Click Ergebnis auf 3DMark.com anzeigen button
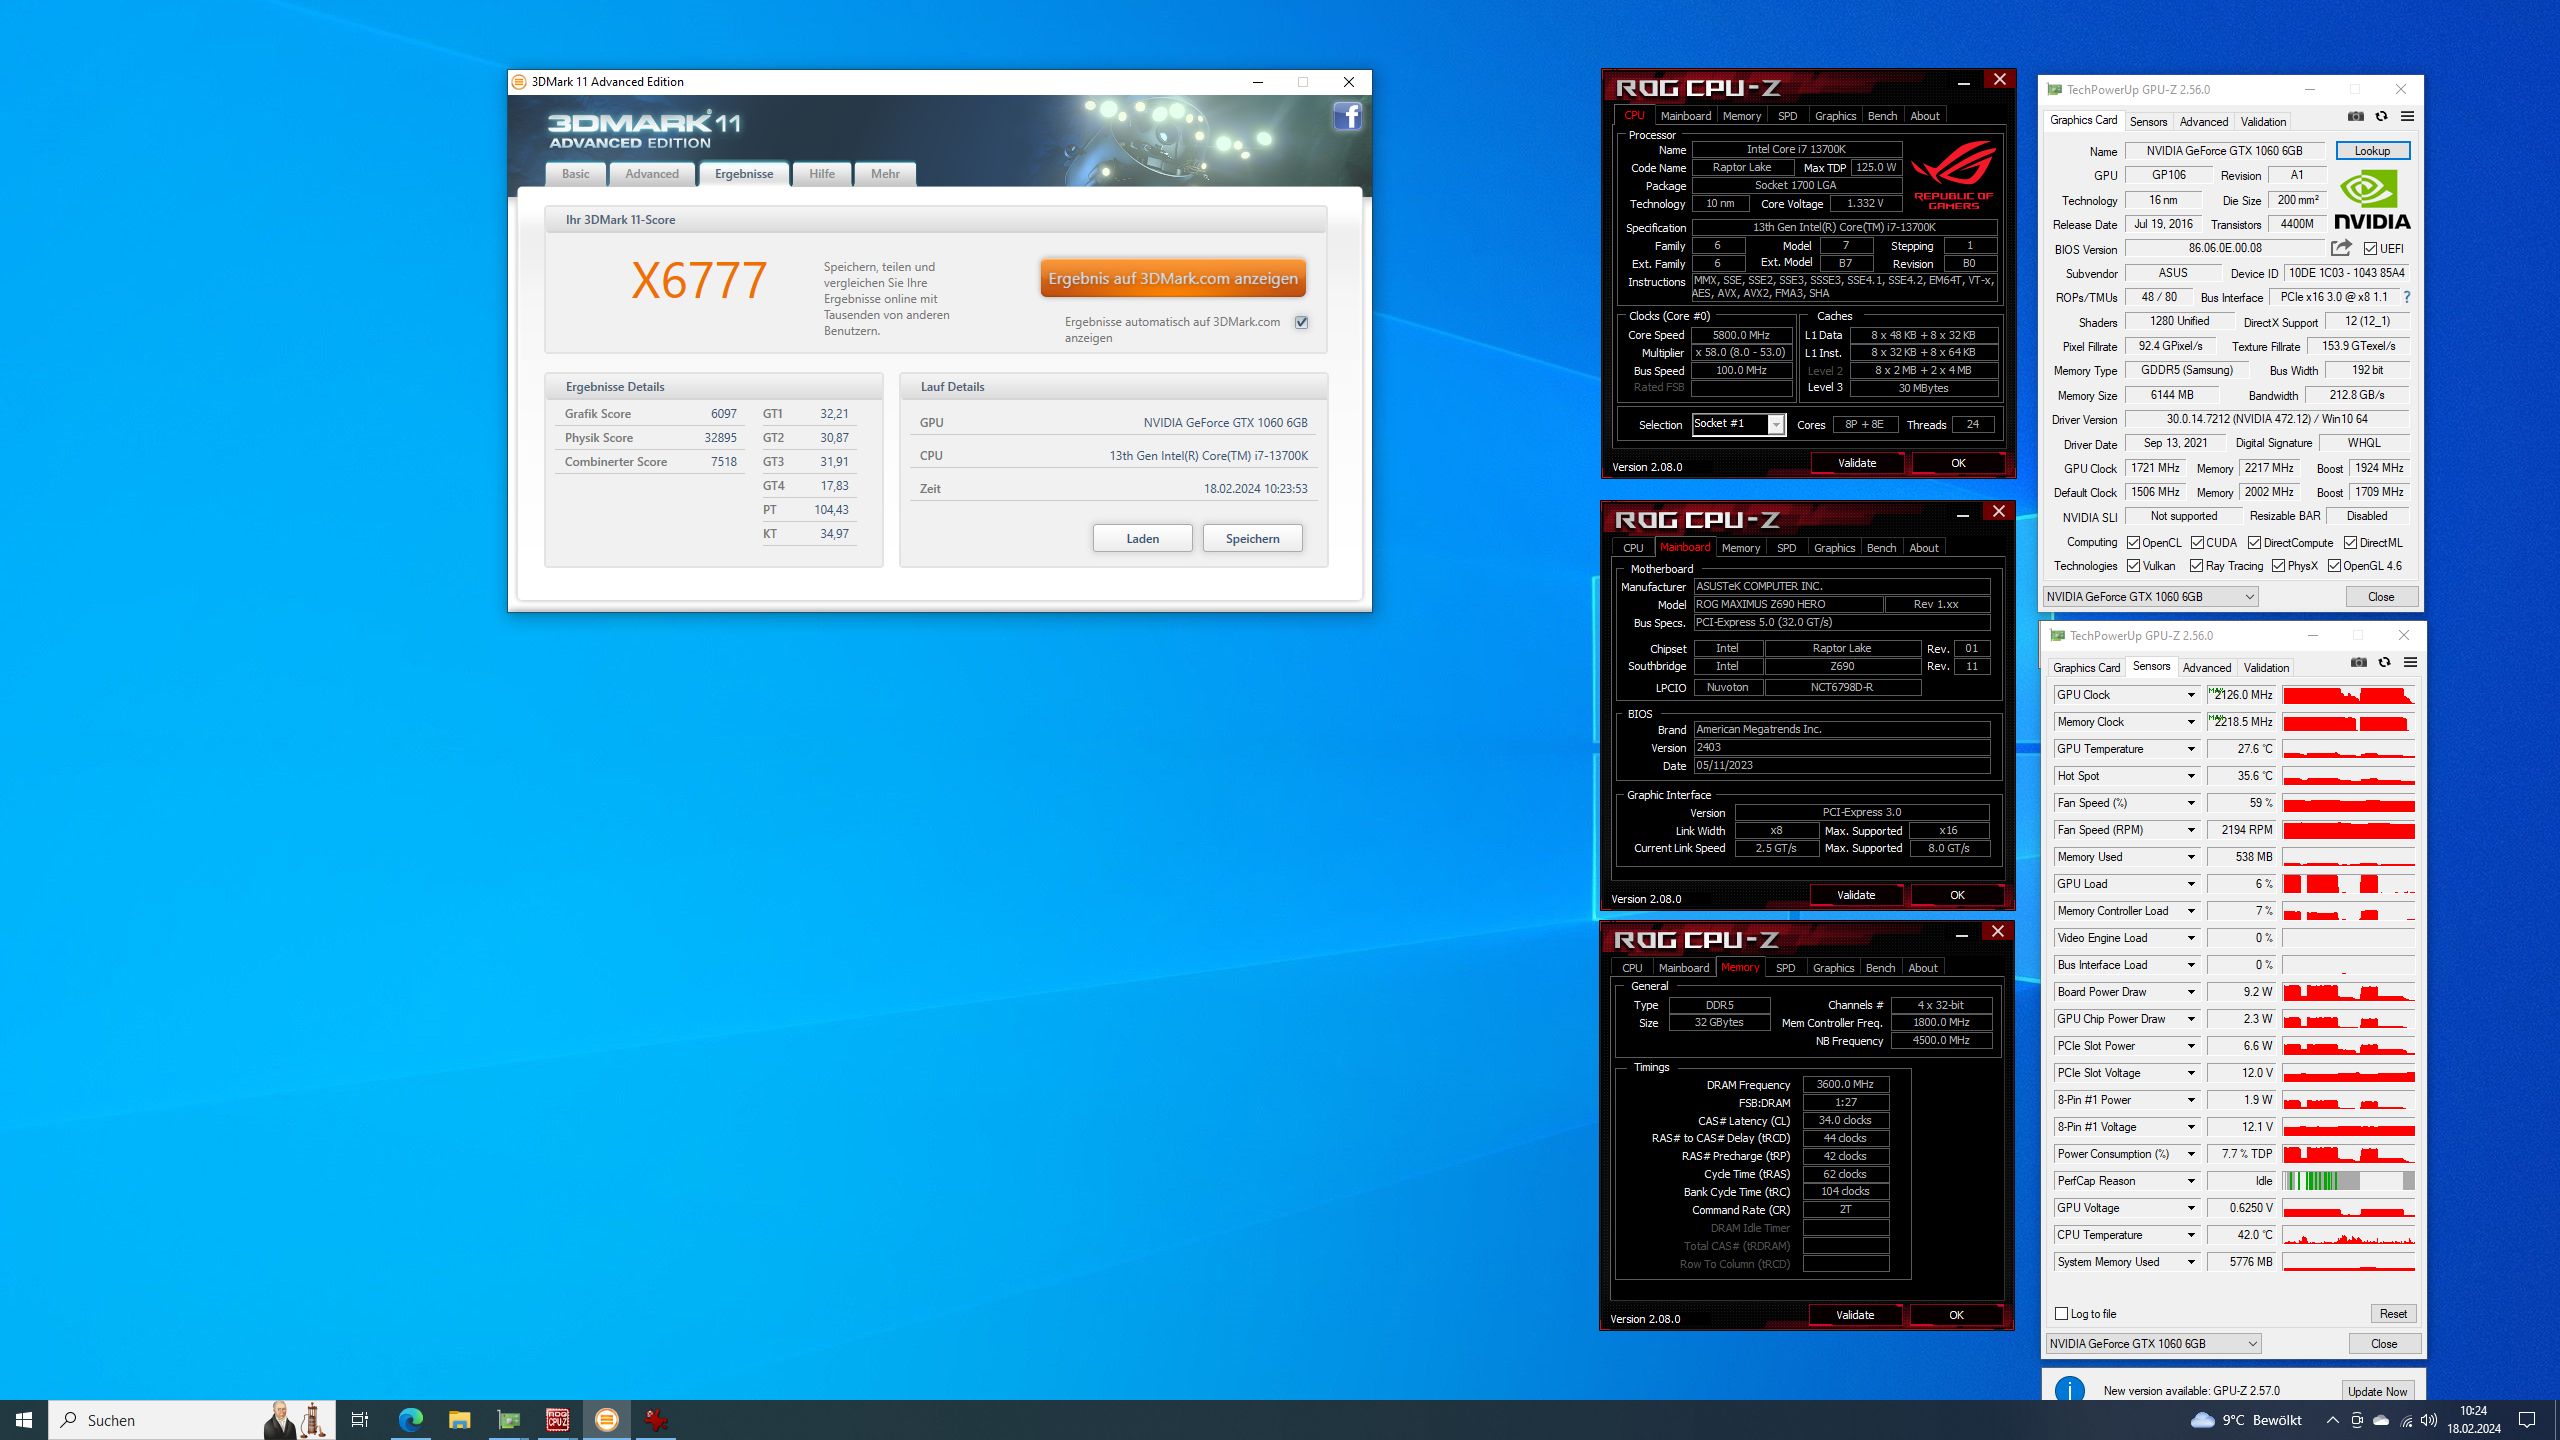 click(x=1173, y=278)
